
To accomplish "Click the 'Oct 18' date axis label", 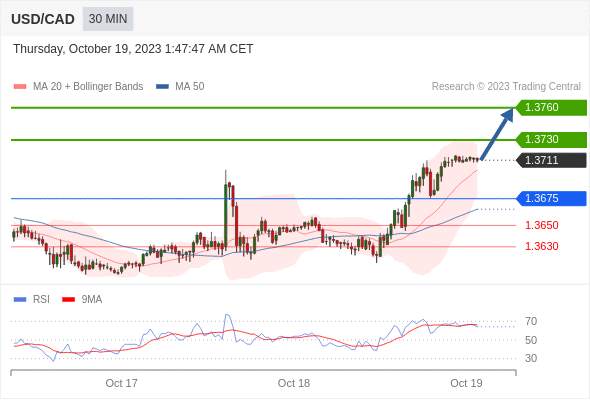I will coord(294,383).
